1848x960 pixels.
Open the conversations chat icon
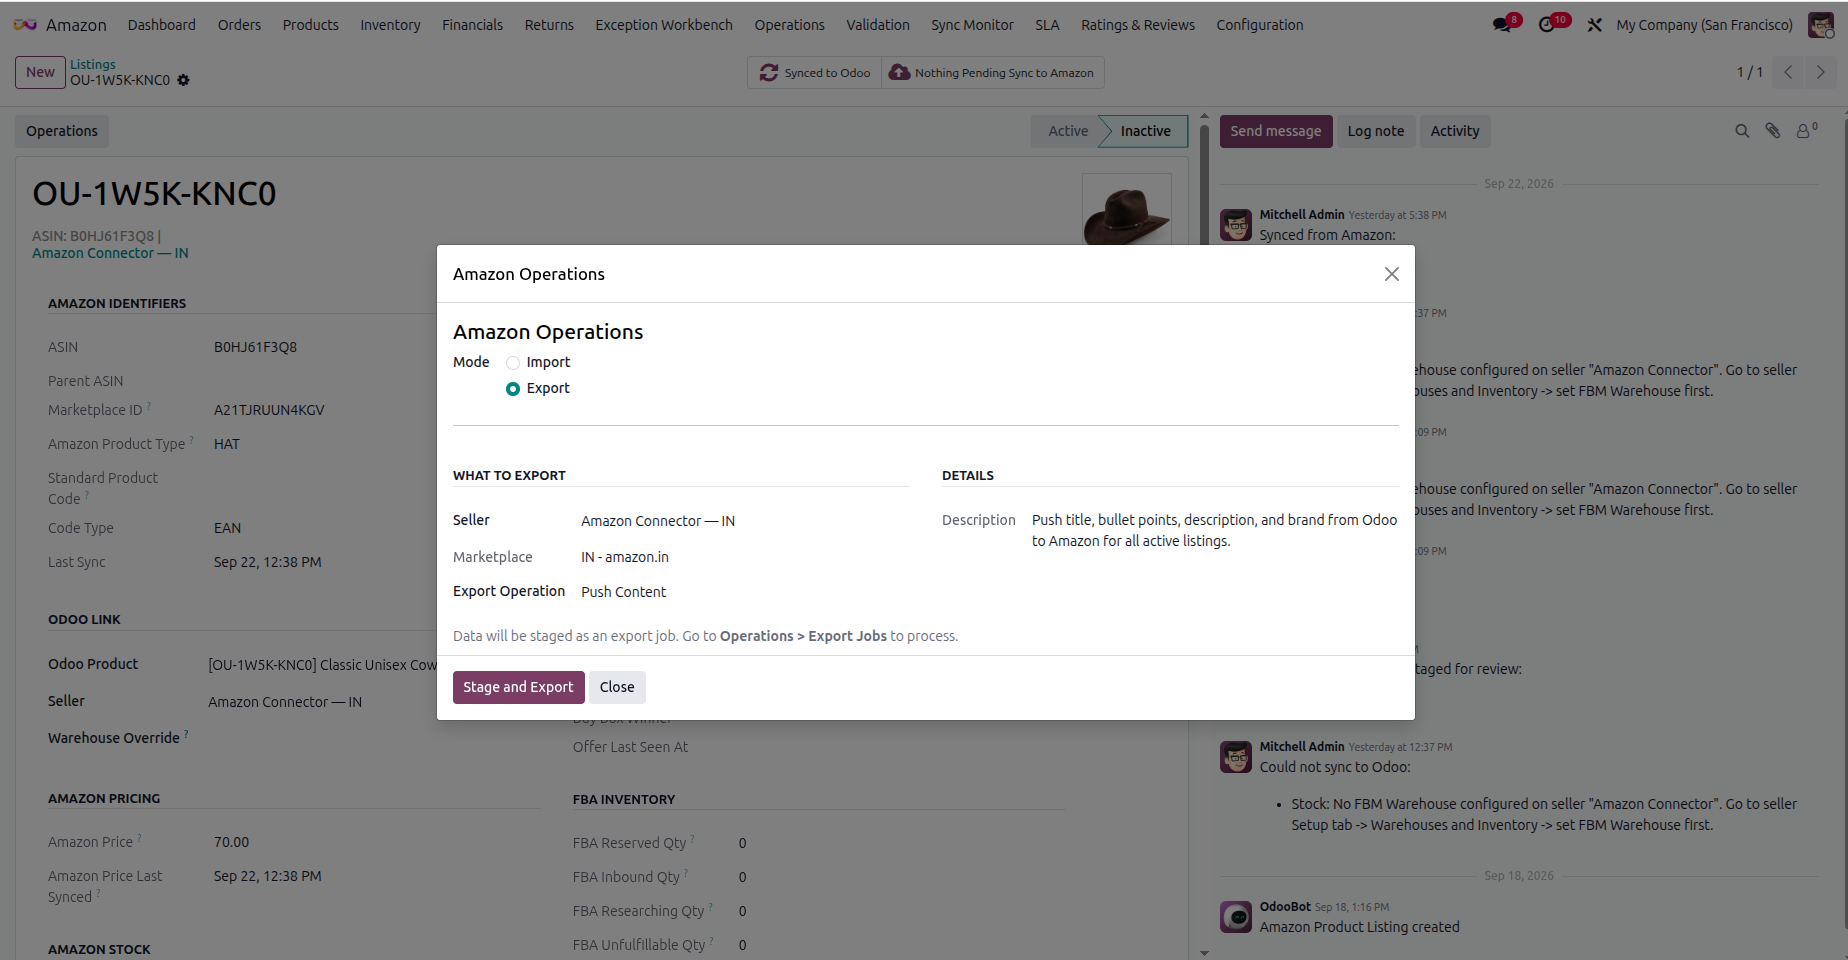(1502, 25)
